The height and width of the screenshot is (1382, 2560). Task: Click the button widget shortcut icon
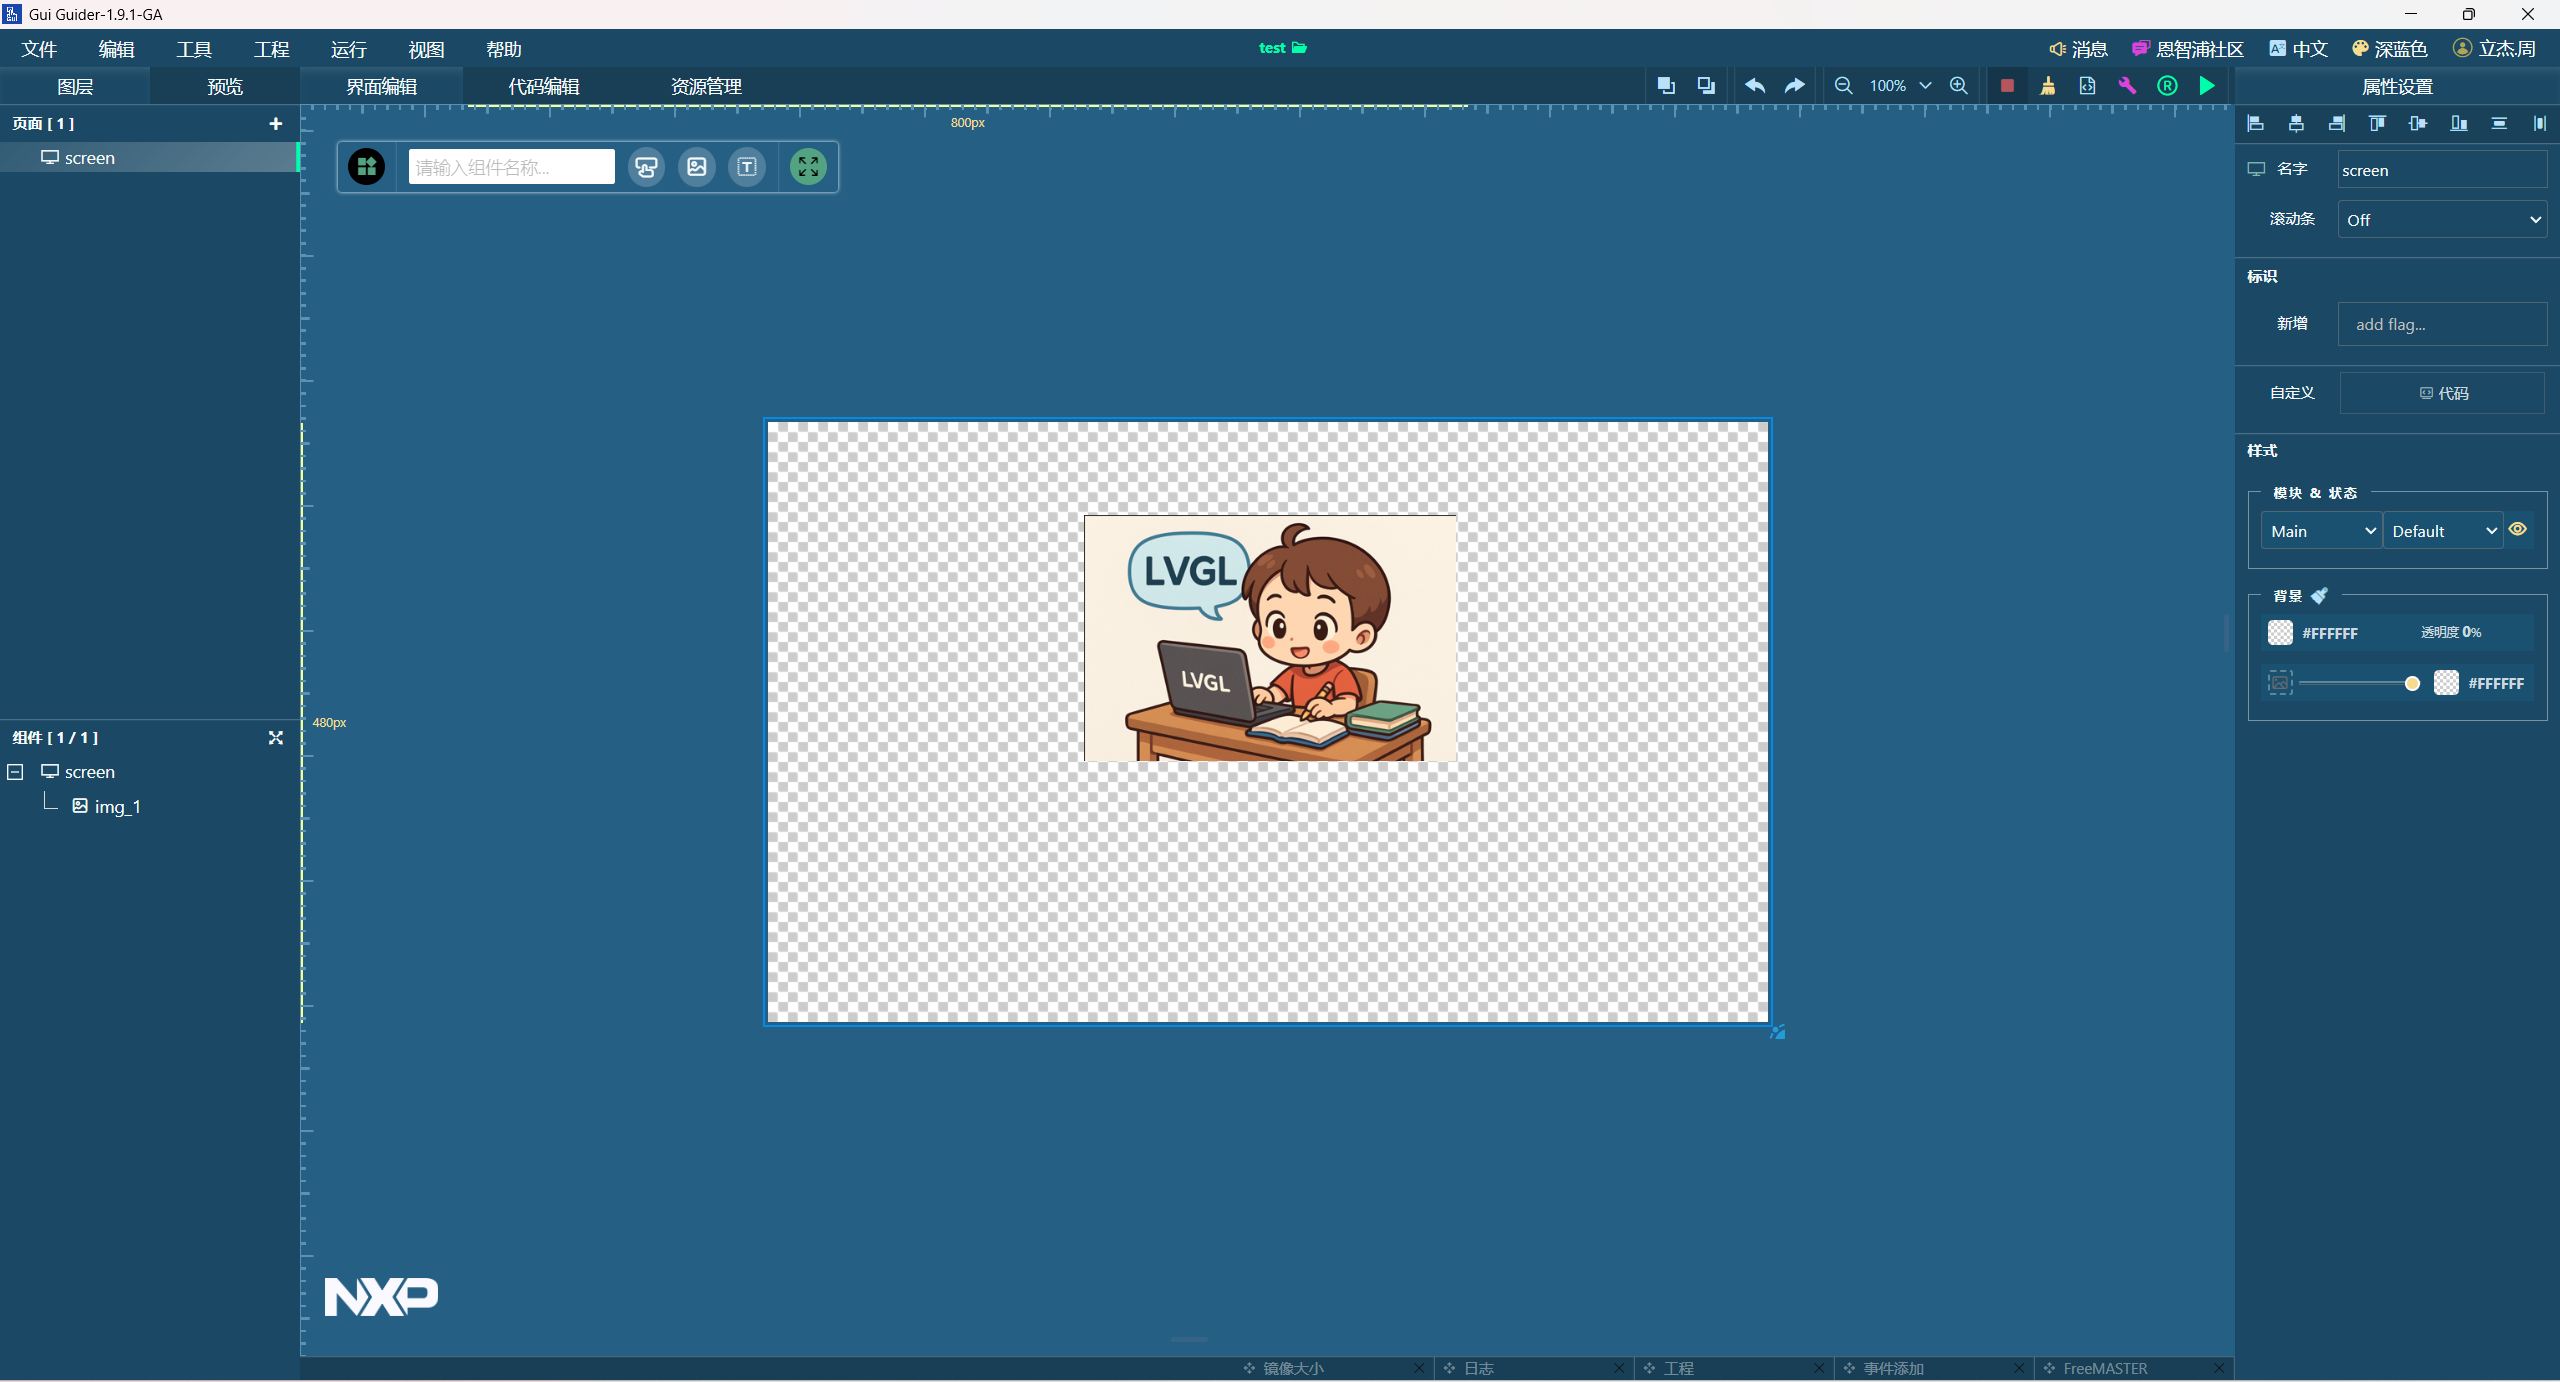647,167
